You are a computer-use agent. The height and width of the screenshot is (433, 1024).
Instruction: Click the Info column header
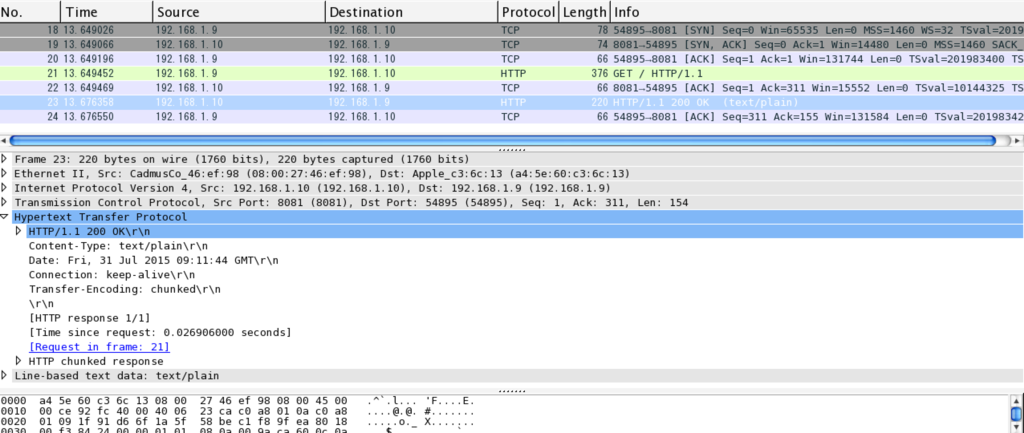817,12
